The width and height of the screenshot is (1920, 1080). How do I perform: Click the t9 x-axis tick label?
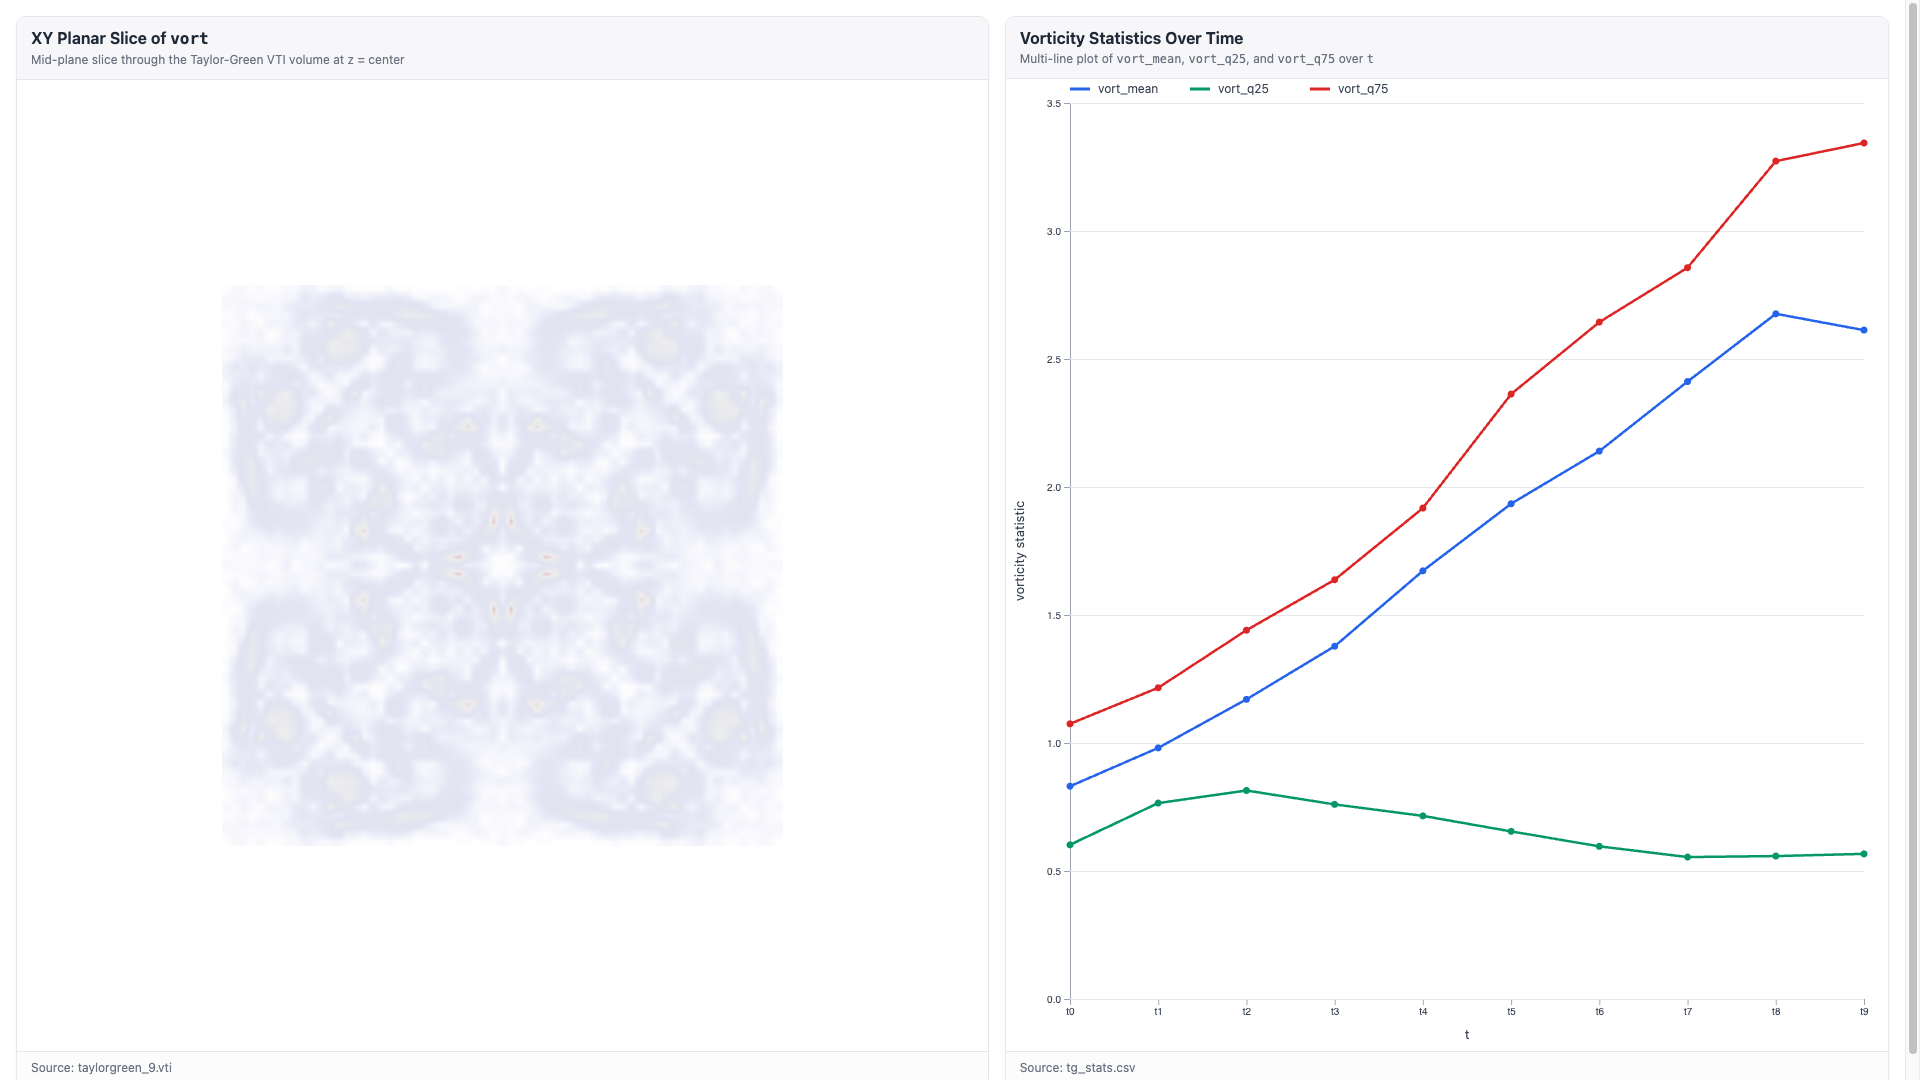(x=1864, y=1012)
